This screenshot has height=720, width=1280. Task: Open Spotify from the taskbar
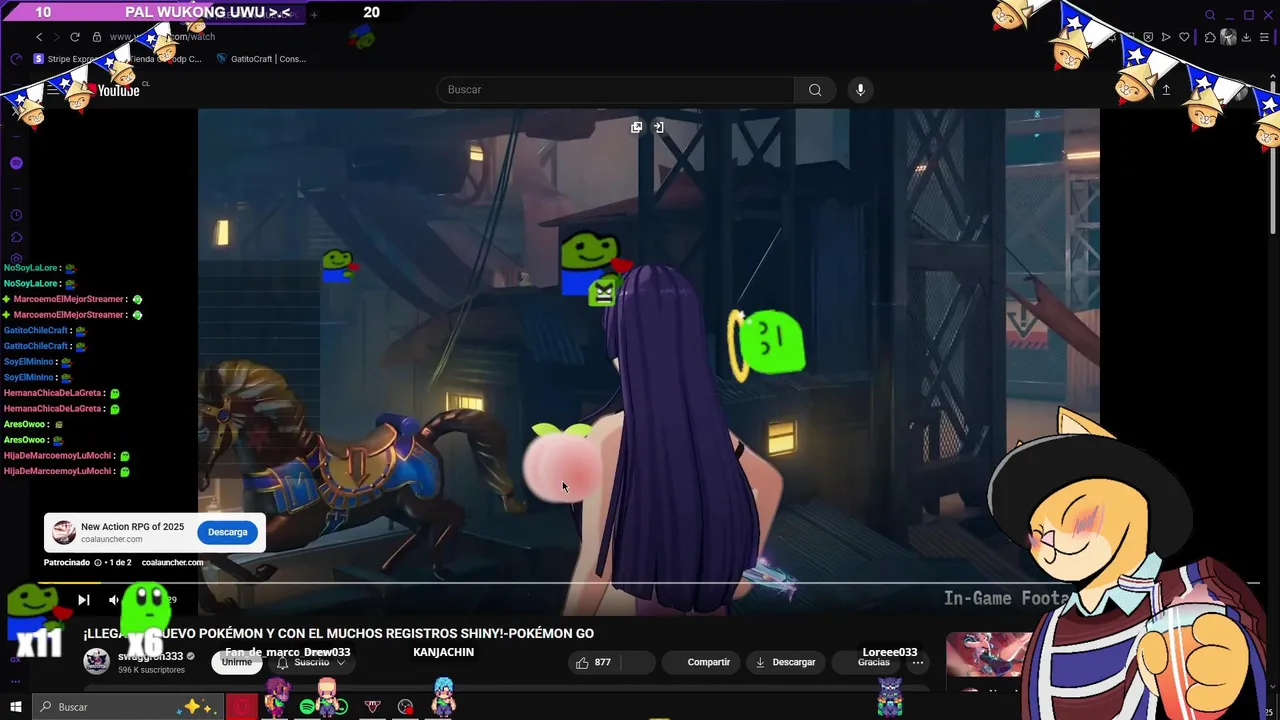[x=308, y=707]
